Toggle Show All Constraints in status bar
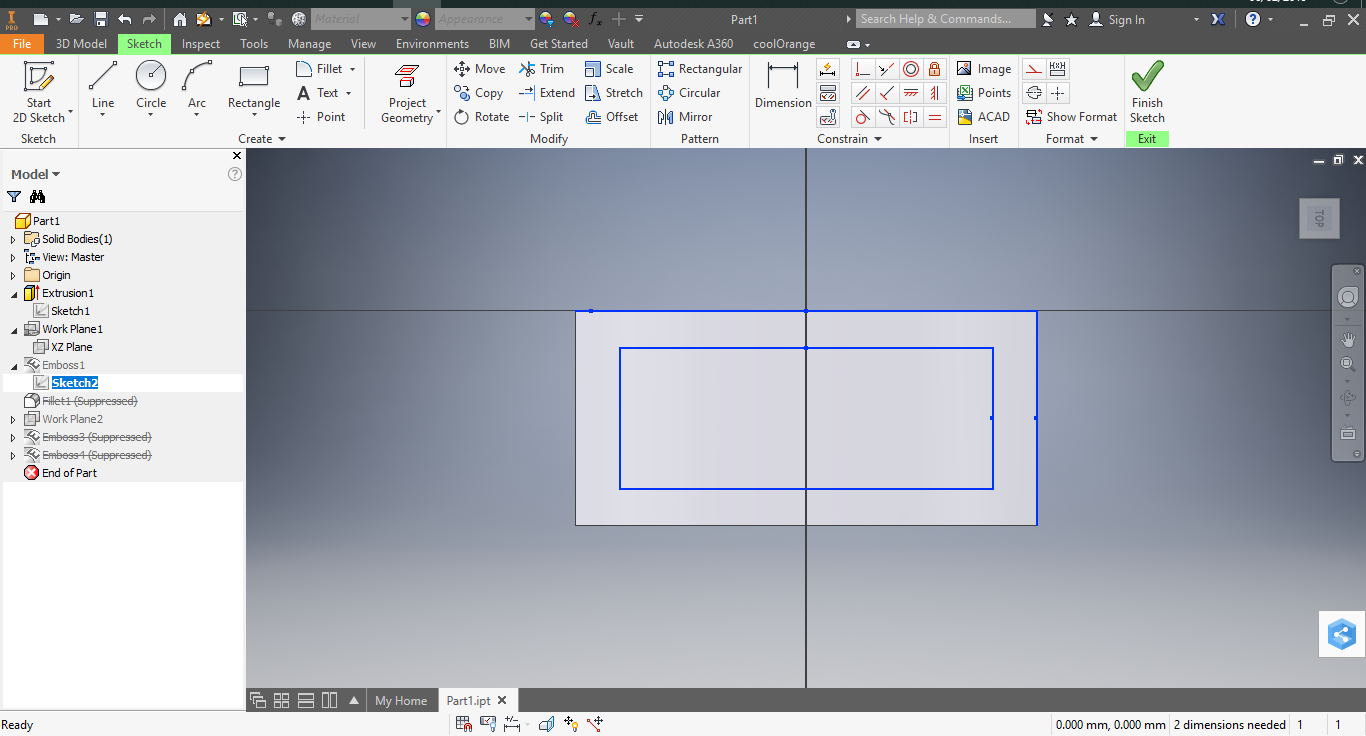Image resolution: width=1366 pixels, height=736 pixels. (x=488, y=724)
